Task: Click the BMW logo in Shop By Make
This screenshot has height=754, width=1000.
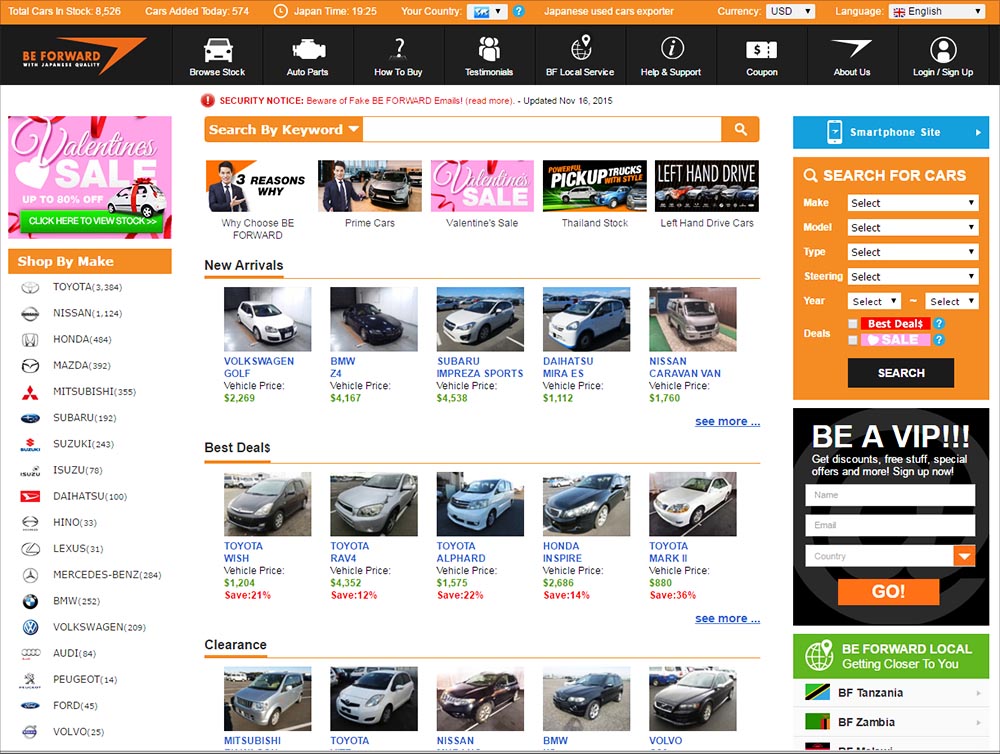Action: 30,602
